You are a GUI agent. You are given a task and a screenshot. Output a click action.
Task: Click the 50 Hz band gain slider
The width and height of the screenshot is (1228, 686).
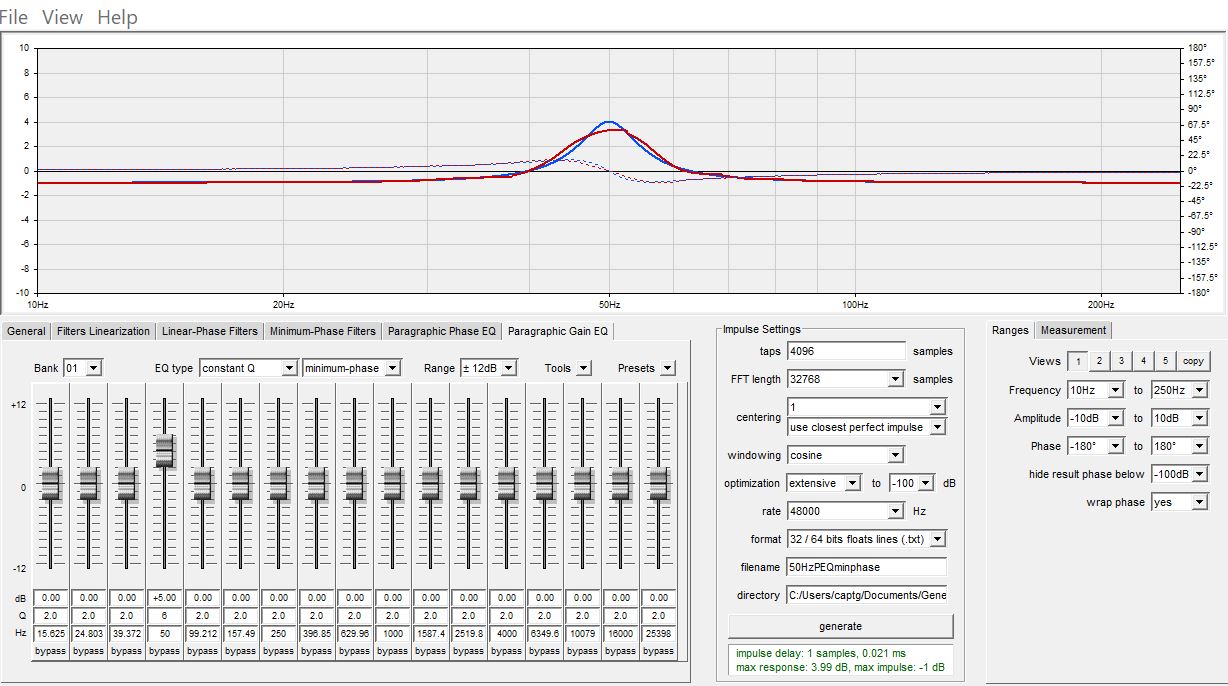pyautogui.click(x=164, y=451)
